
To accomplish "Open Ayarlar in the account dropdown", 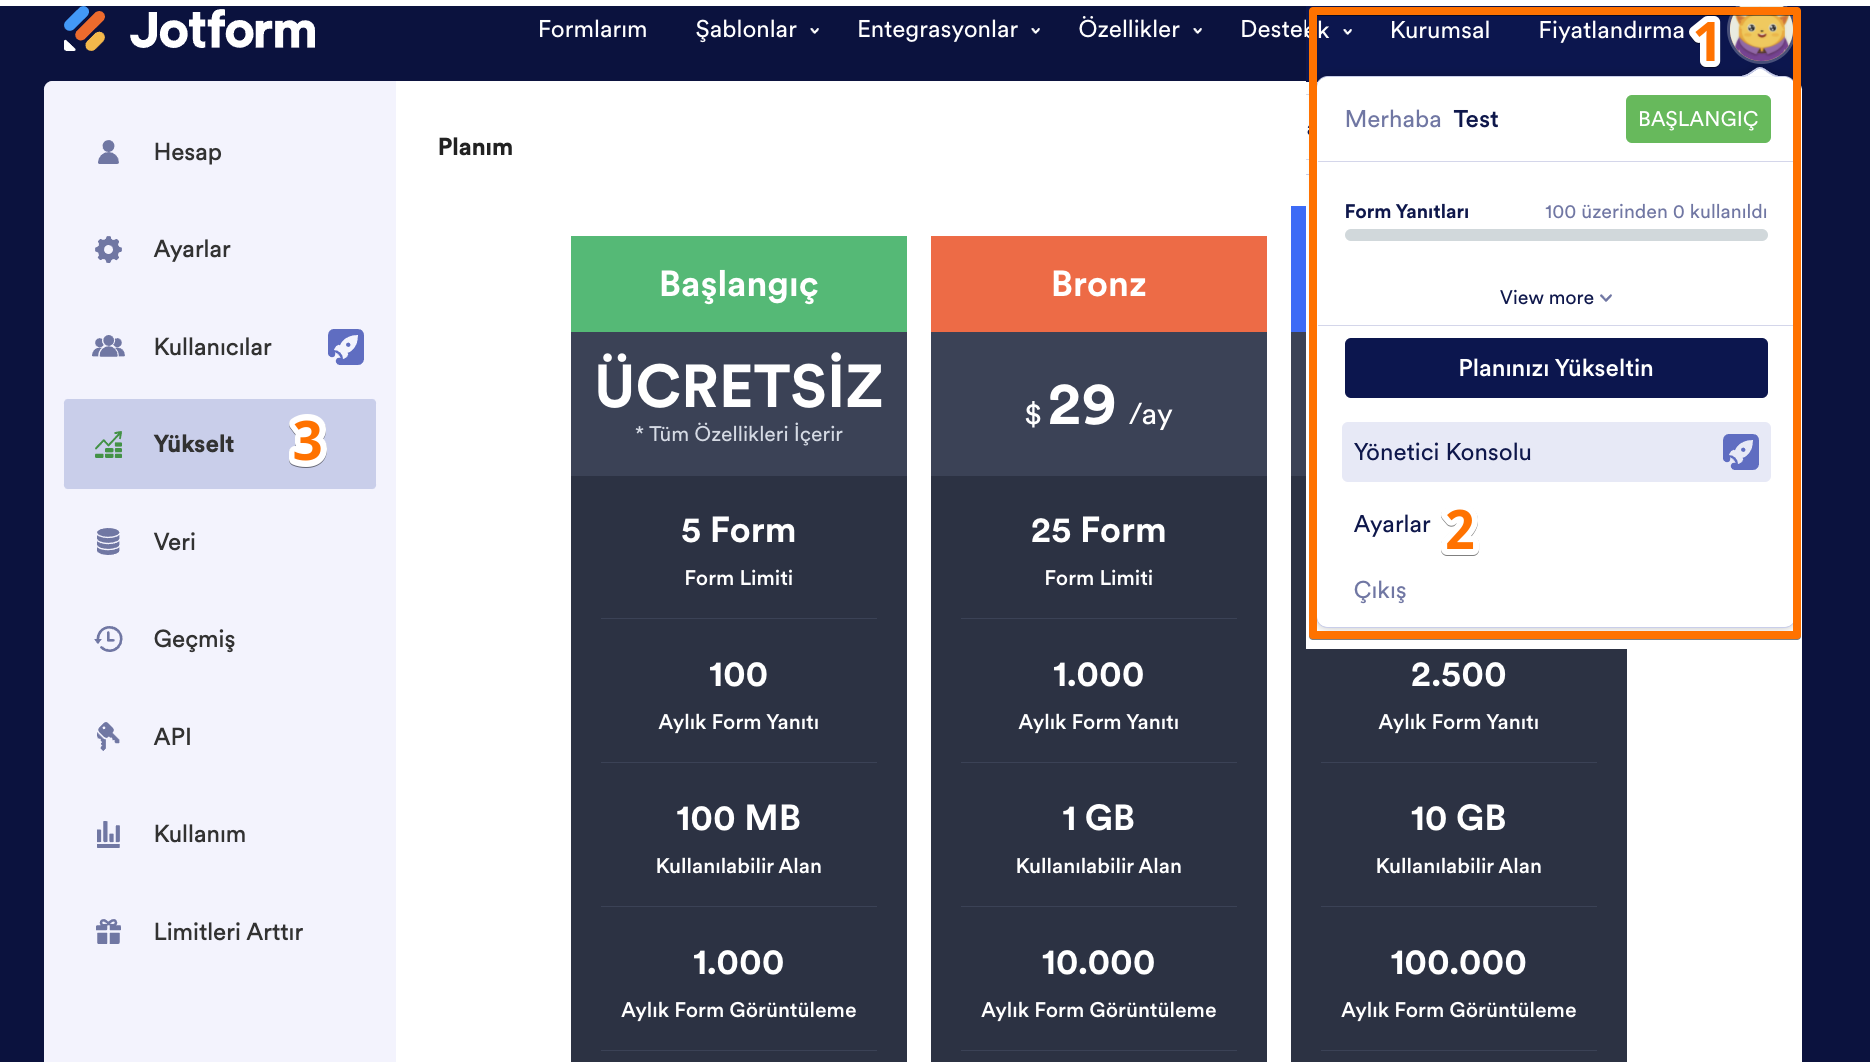I will 1392,524.
